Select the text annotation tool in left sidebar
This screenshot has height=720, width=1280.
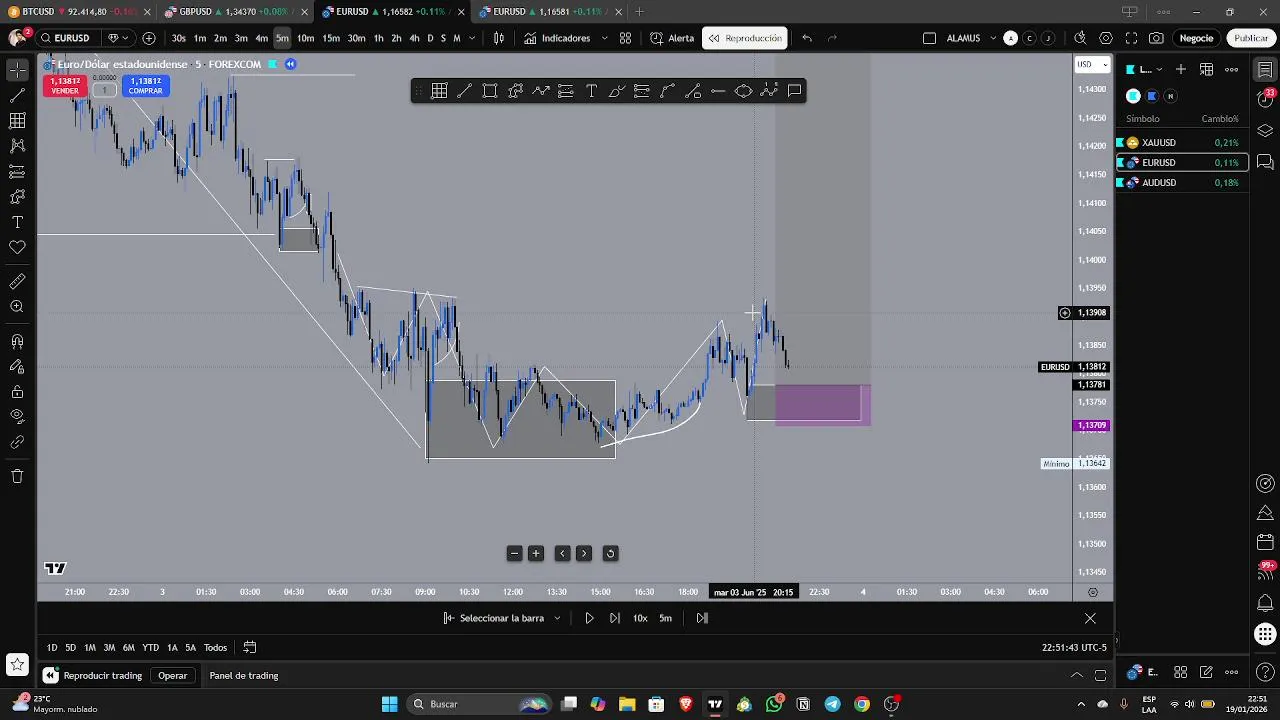17,222
